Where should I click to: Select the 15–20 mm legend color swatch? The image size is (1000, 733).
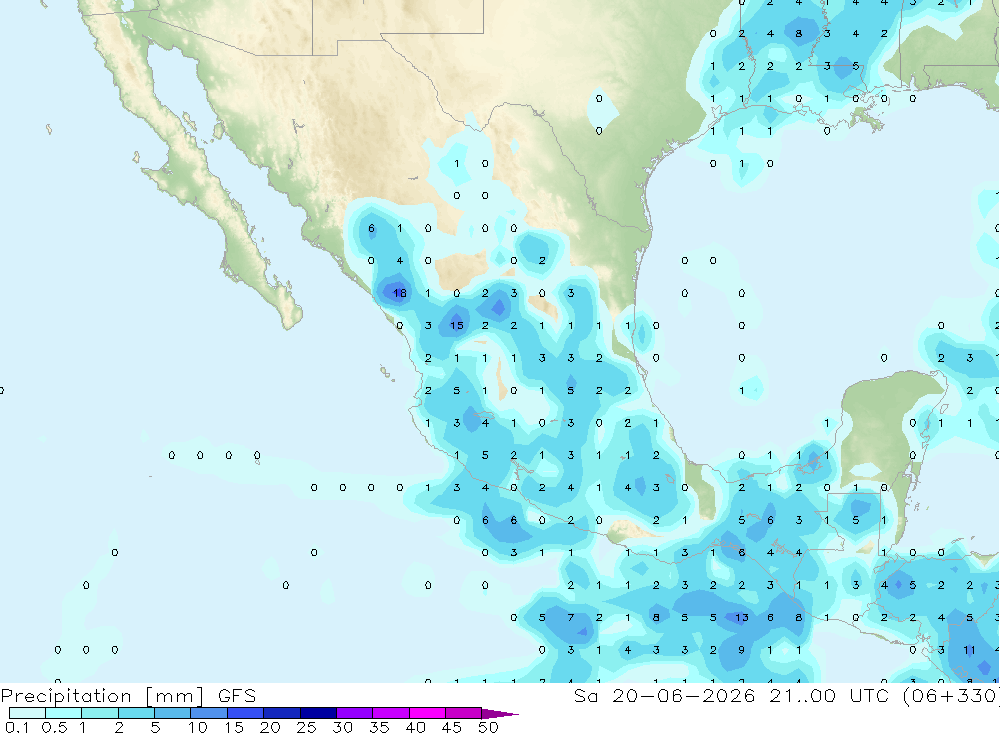pyautogui.click(x=246, y=713)
